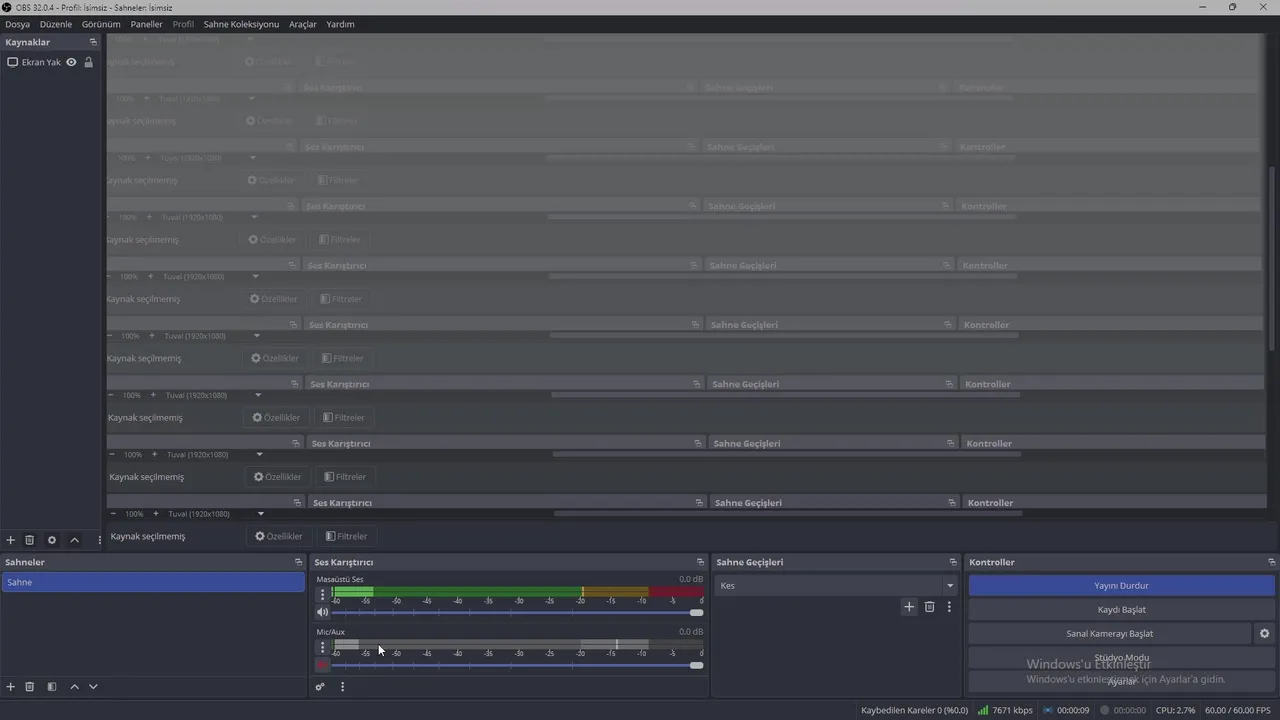Click the green bitrate bars icon in status bar
This screenshot has width=1280, height=720.
coord(983,710)
